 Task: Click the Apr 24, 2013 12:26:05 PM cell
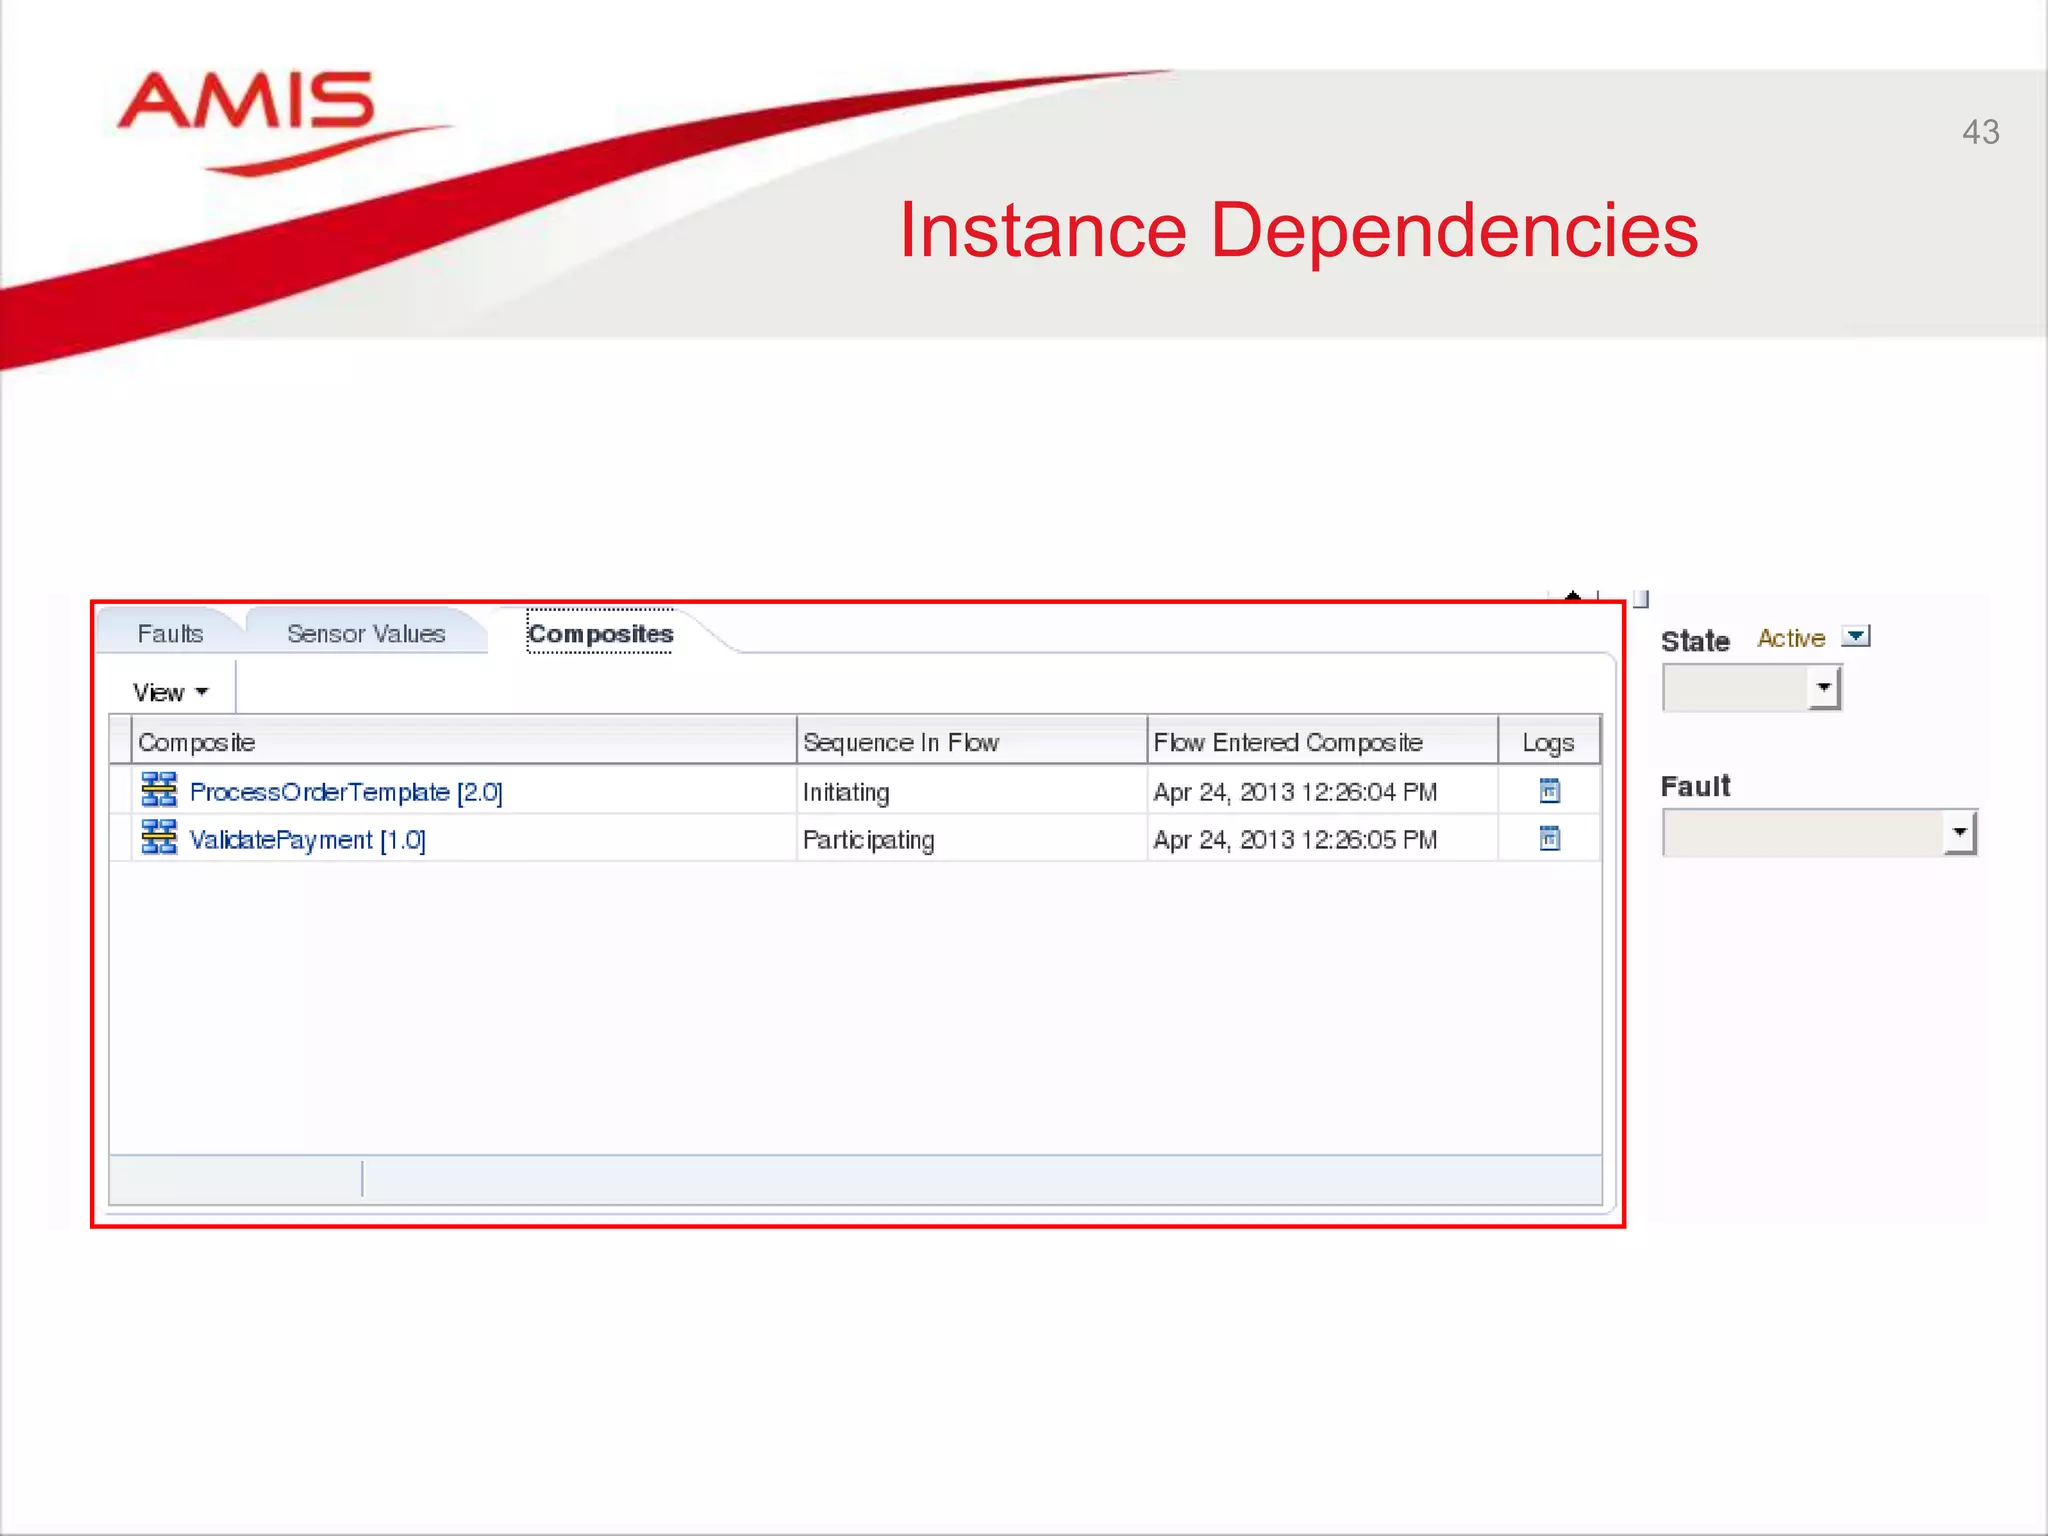1322,840
